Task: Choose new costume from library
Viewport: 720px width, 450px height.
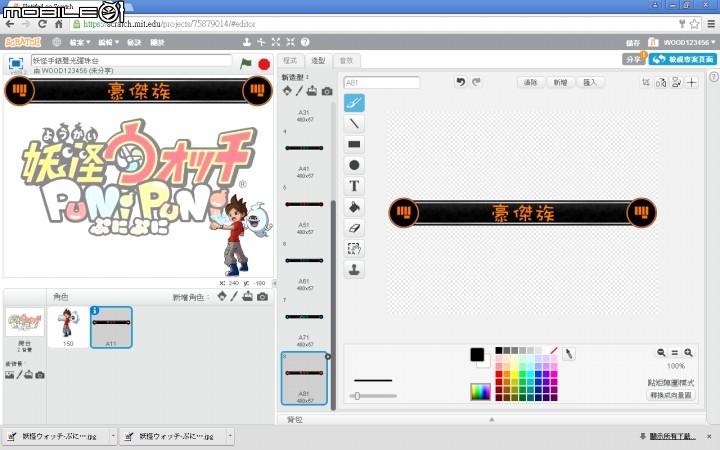Action: [287, 90]
